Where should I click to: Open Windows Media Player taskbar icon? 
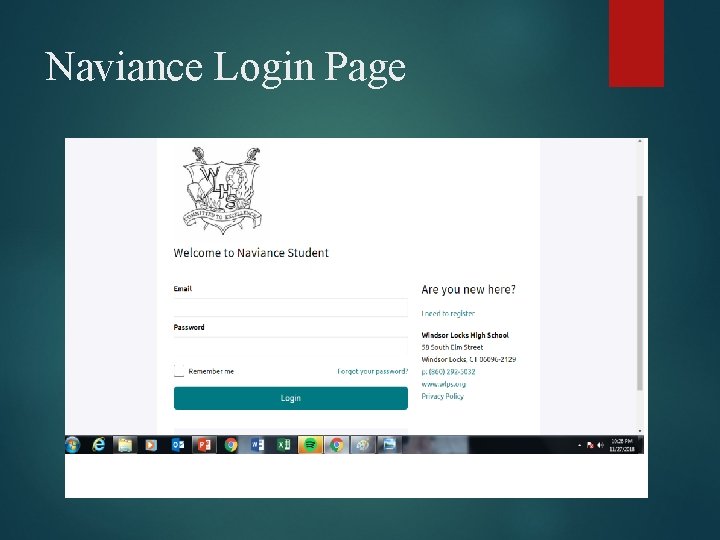(151, 444)
